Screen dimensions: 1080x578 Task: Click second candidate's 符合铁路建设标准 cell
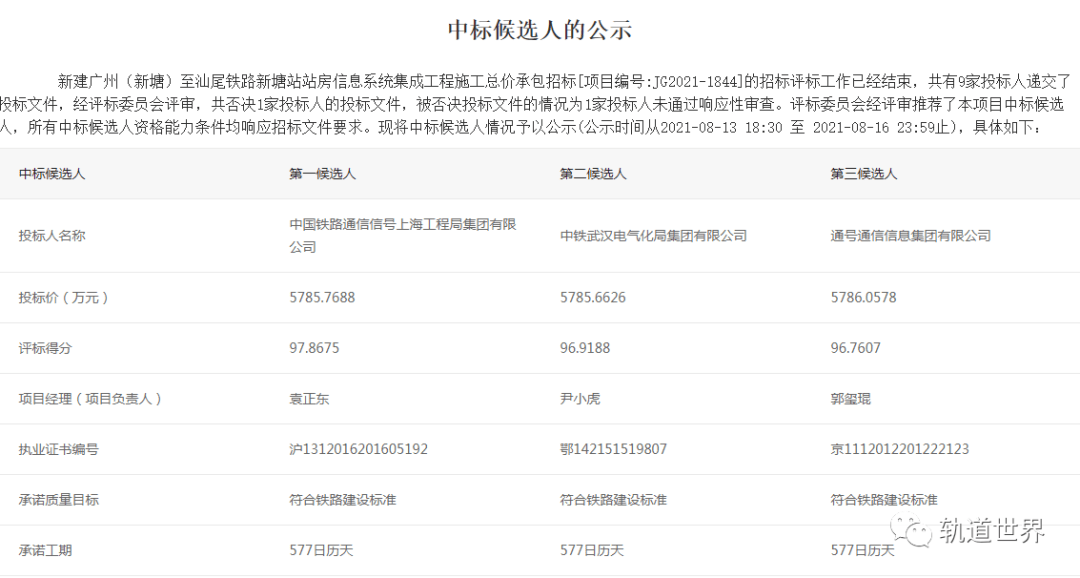[614, 500]
